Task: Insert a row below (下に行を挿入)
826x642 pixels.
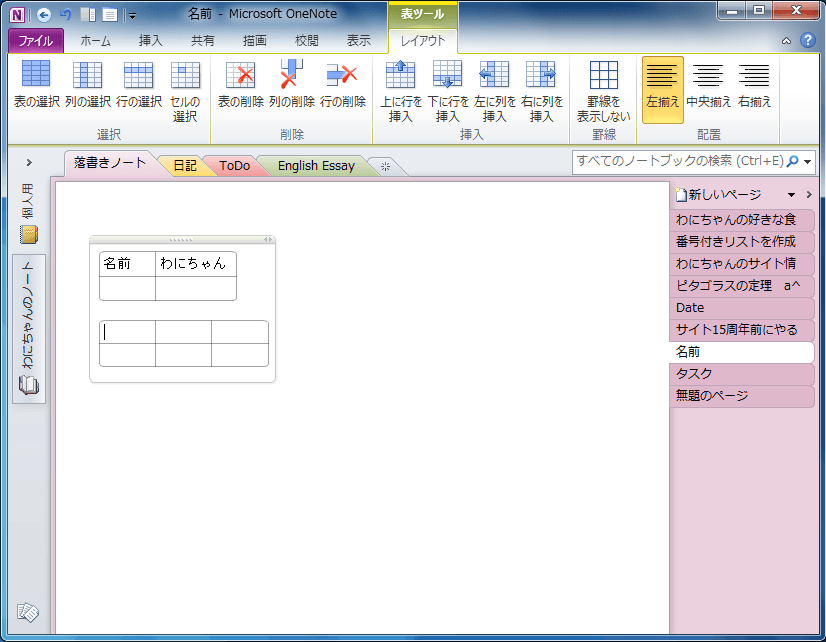Action: click(448, 90)
